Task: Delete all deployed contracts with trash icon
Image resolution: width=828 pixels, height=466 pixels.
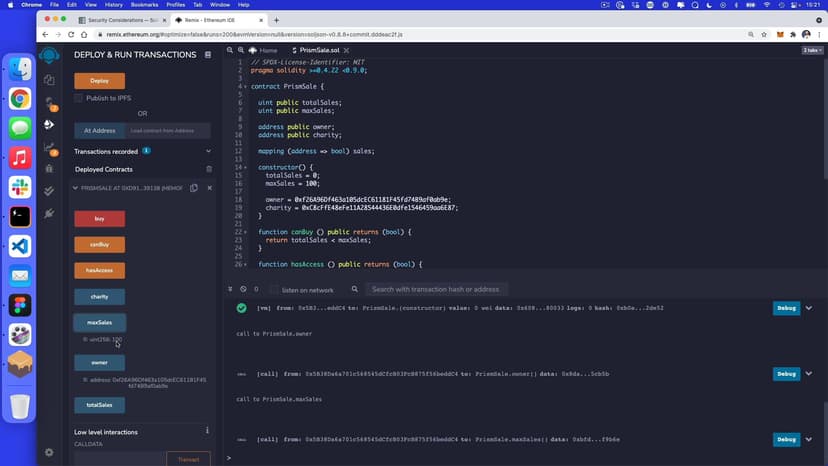Action: click(x=209, y=169)
